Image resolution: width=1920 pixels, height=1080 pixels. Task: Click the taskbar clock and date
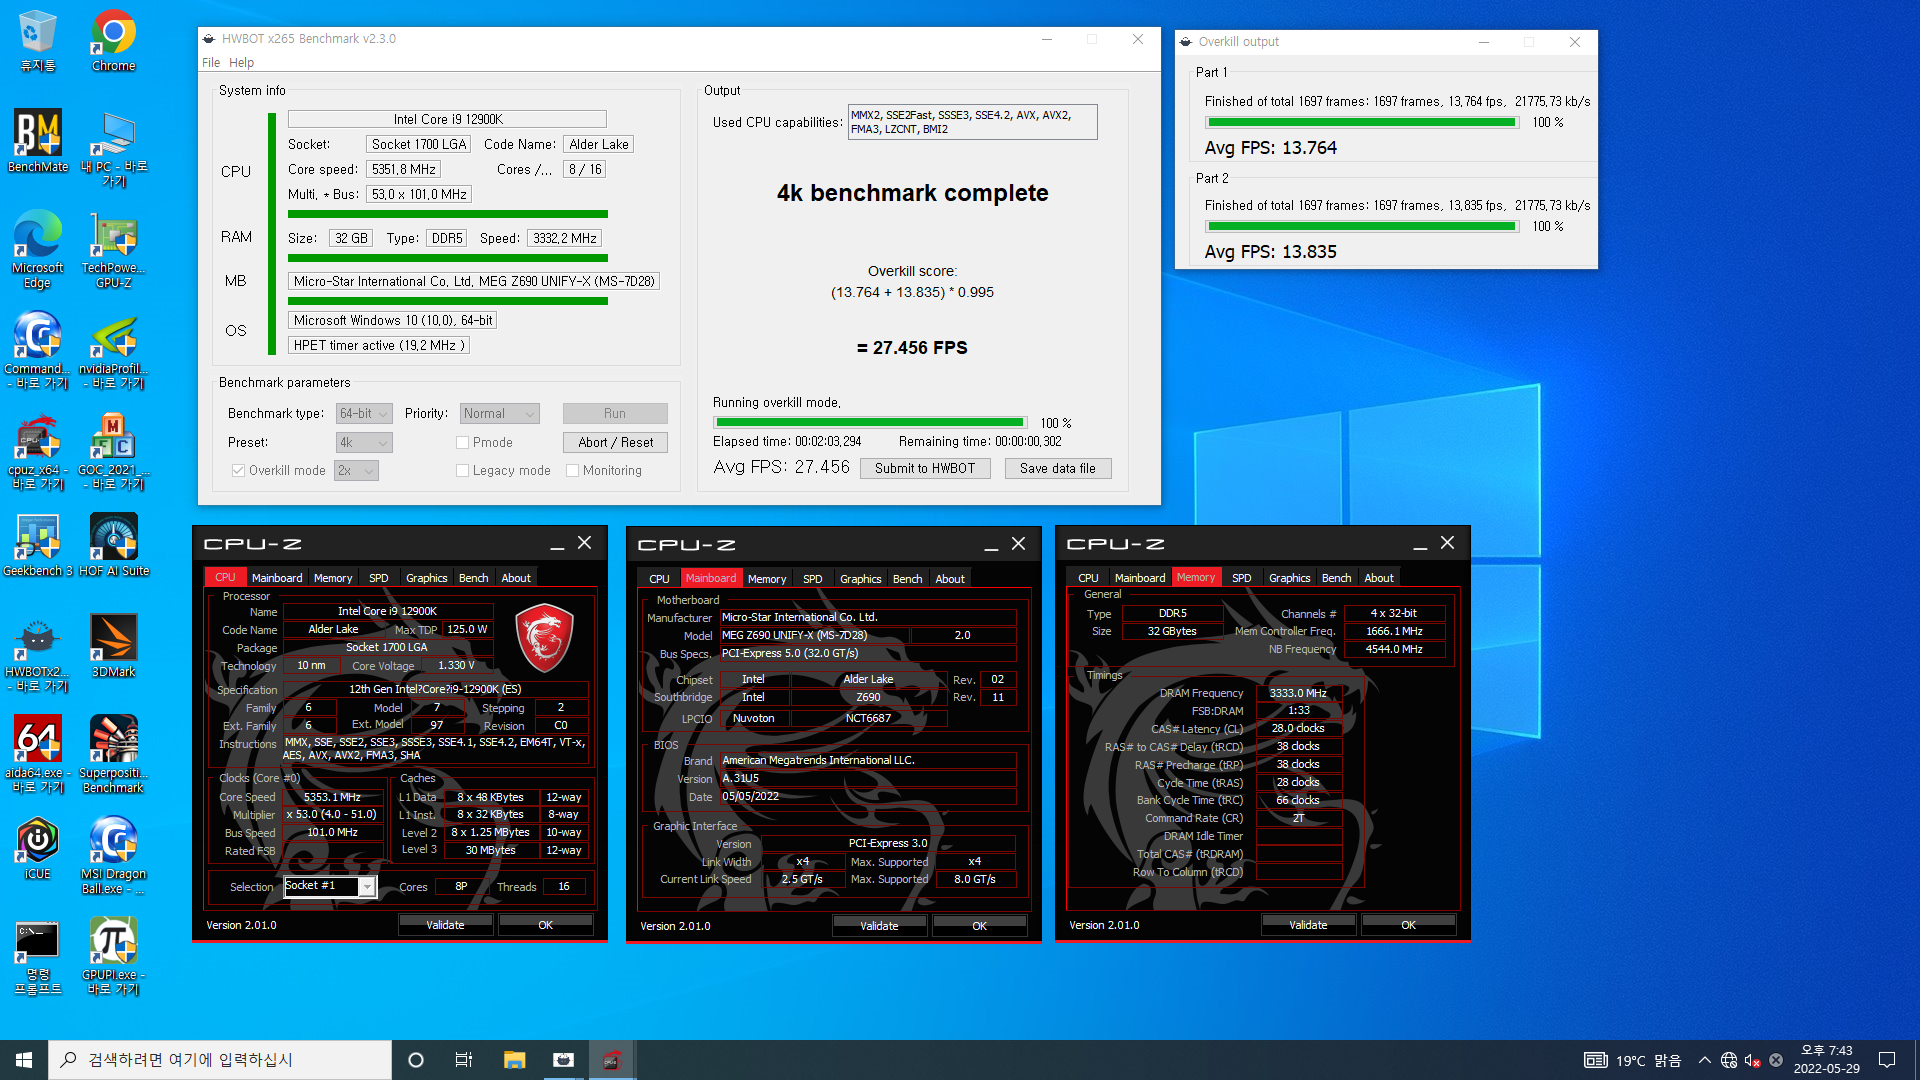coord(1826,1060)
